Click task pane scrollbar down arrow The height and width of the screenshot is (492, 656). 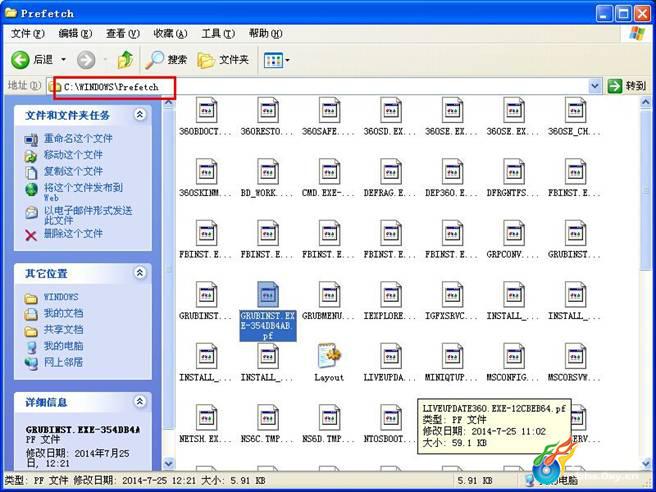tap(168, 463)
